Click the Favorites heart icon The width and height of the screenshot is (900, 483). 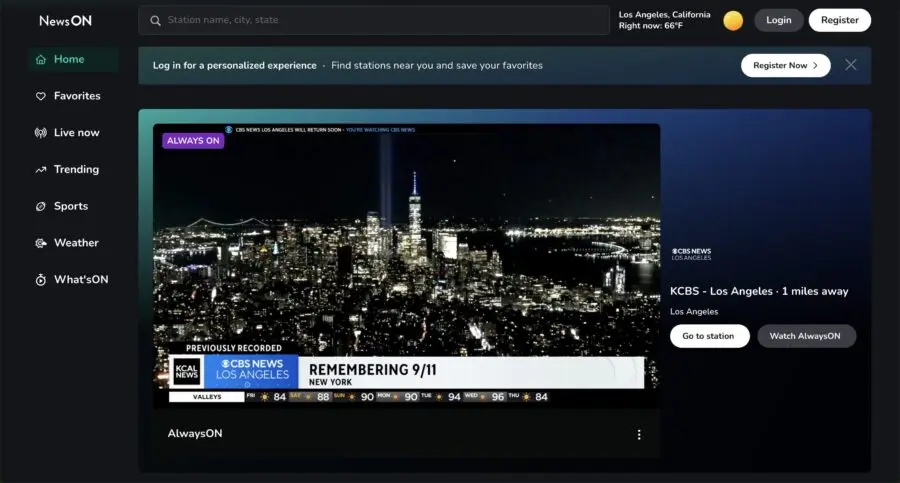click(41, 97)
